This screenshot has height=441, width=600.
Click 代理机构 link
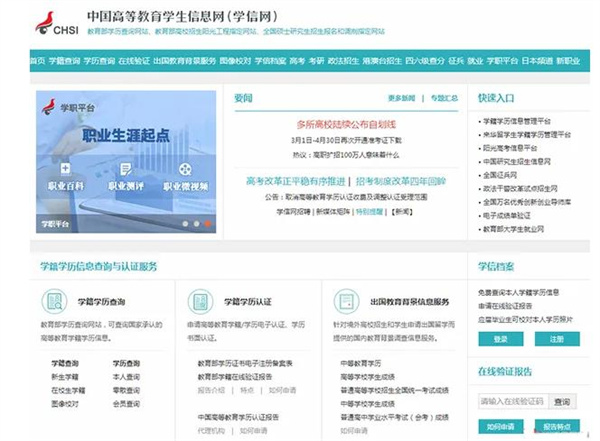click(x=211, y=431)
